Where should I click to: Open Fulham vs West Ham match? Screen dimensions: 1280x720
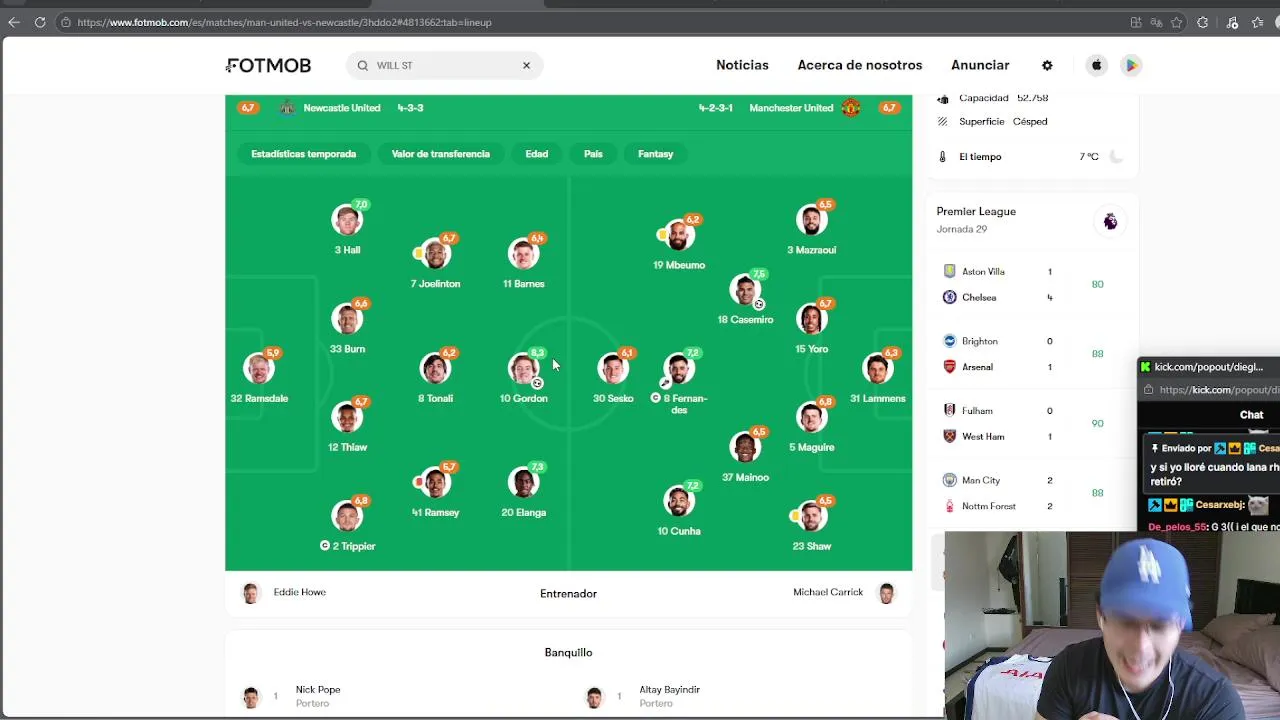(1032, 424)
